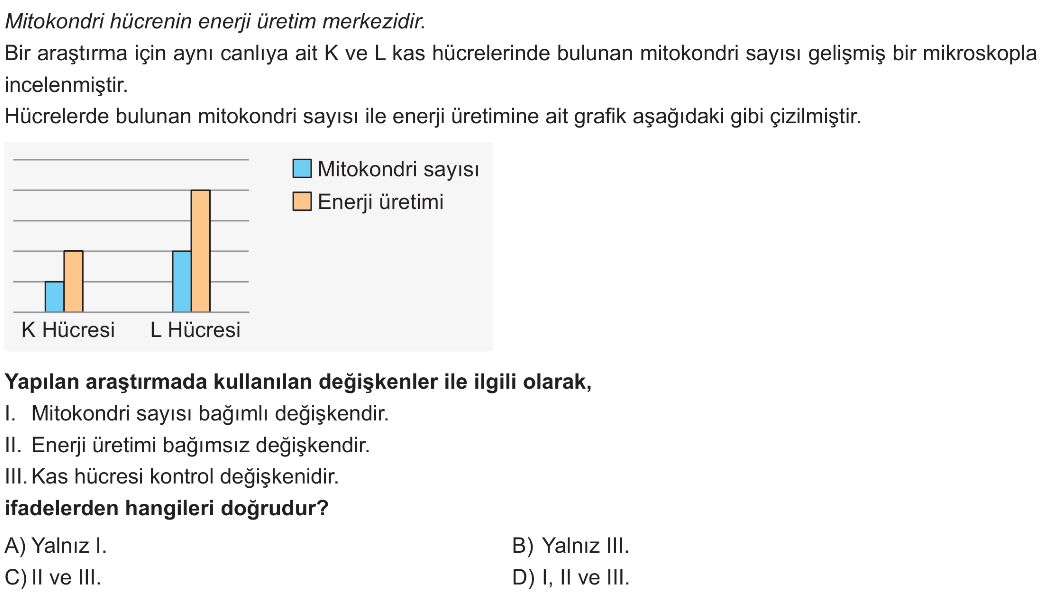Click statement III about Kas hücresi kontrol değişkeni

click(172, 477)
